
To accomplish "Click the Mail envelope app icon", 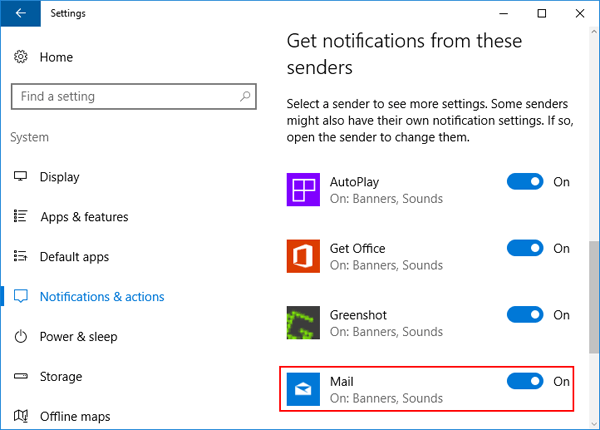I will coord(303,389).
